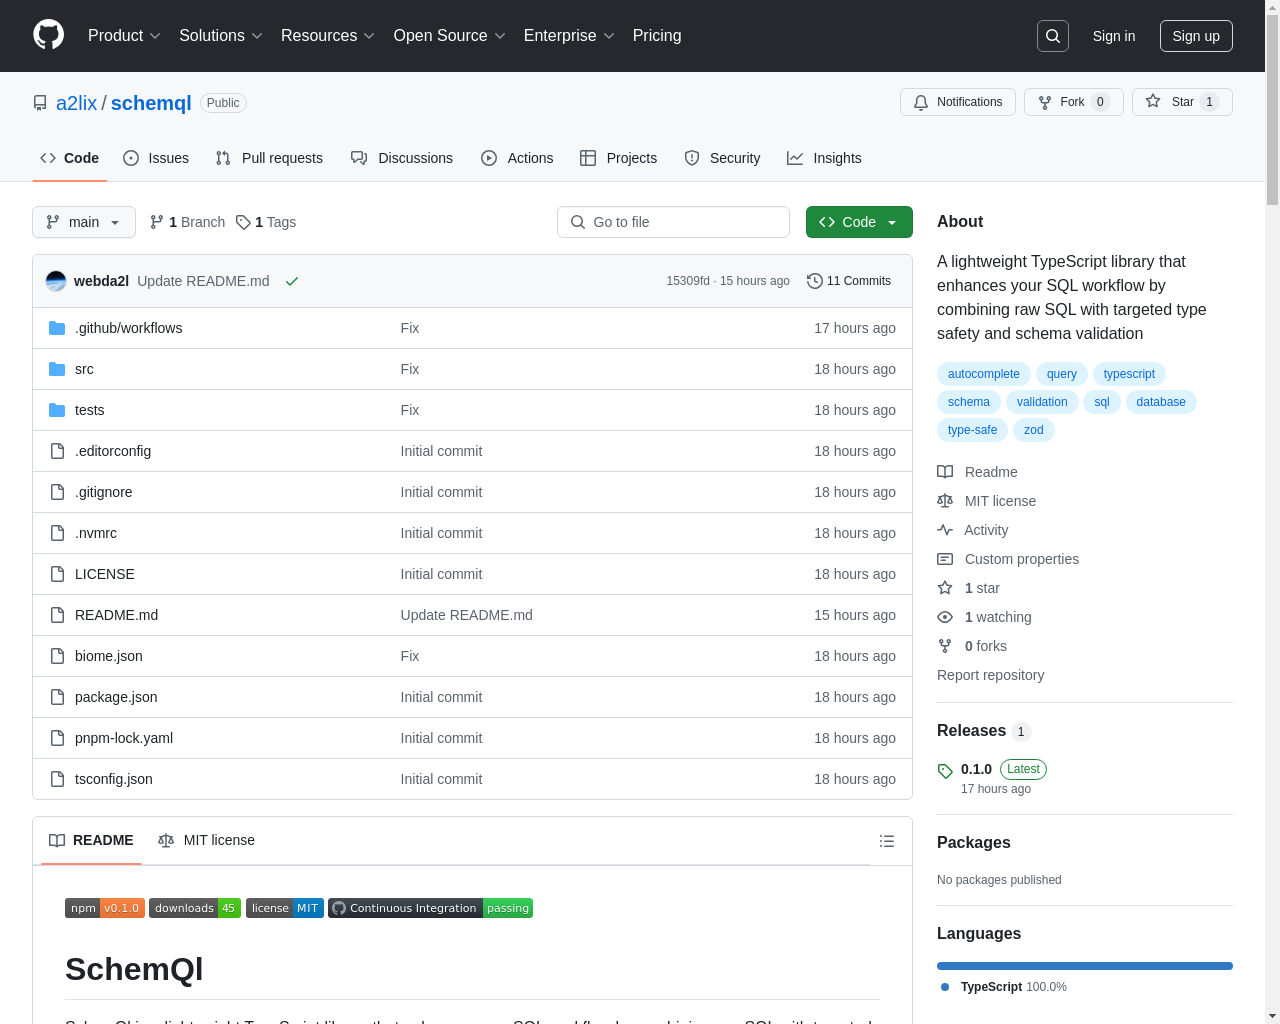Open Custom properties link
Viewport: 1280px width, 1024px height.
click(1008, 559)
